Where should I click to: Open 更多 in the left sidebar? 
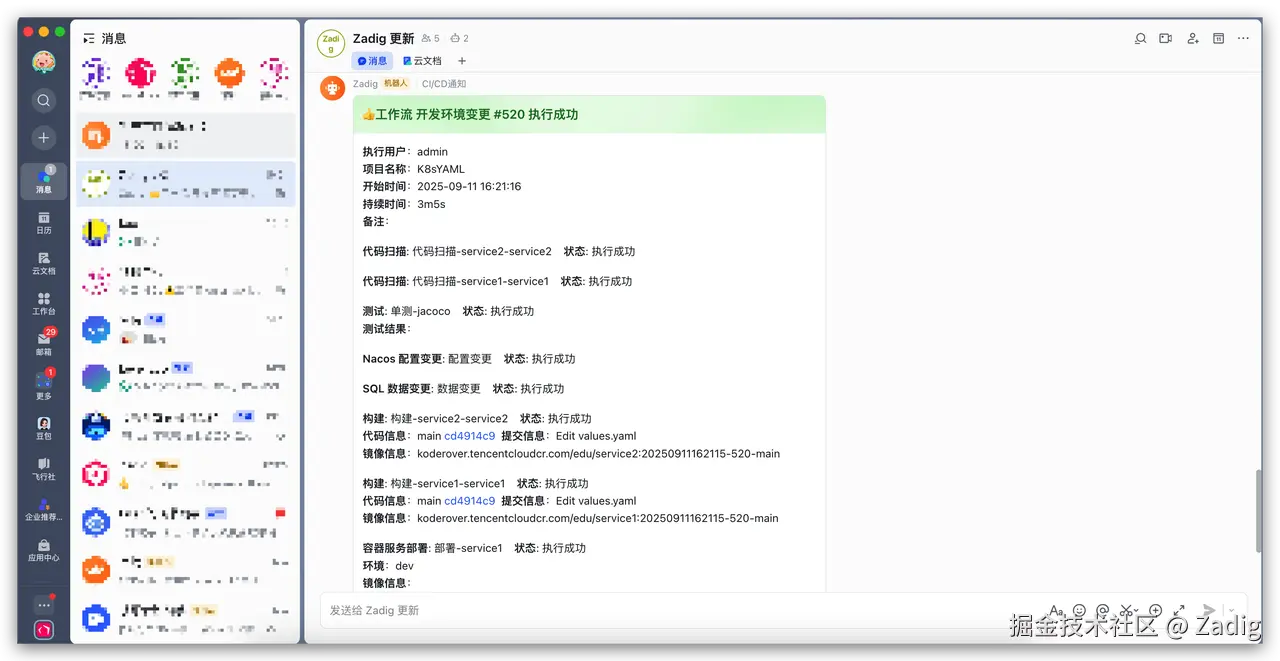(x=43, y=385)
